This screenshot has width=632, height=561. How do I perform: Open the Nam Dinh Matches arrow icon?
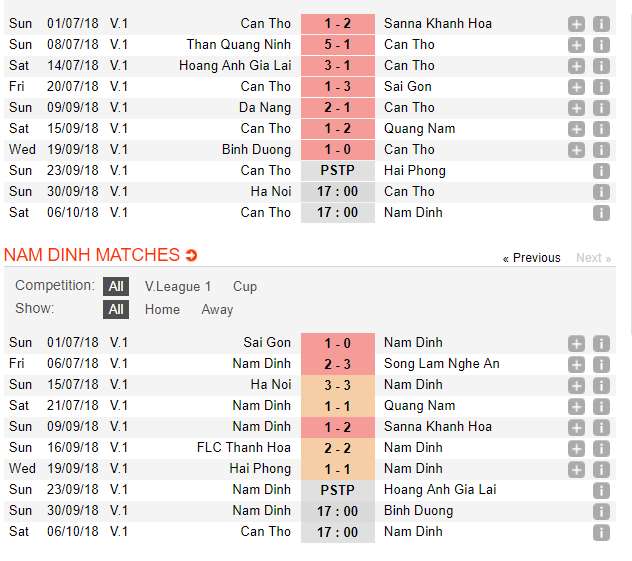tap(192, 255)
